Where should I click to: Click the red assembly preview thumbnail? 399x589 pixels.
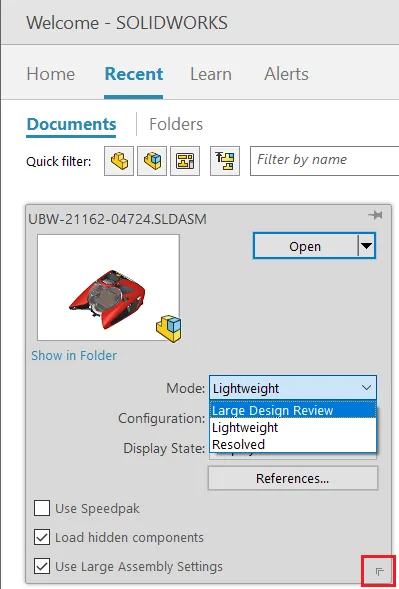[108, 287]
